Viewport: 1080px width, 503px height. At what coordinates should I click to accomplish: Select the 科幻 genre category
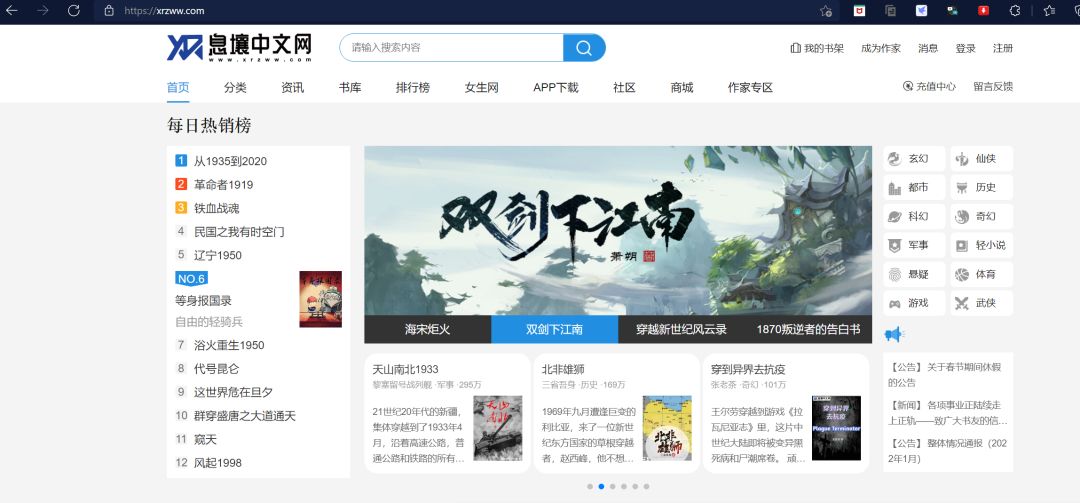tap(914, 216)
